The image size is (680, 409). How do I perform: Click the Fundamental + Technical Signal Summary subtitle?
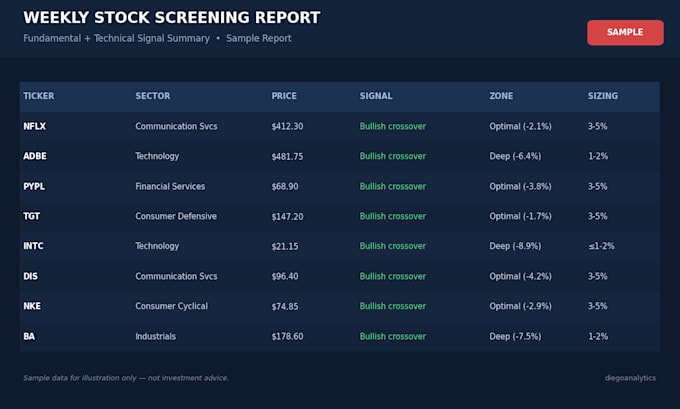117,38
